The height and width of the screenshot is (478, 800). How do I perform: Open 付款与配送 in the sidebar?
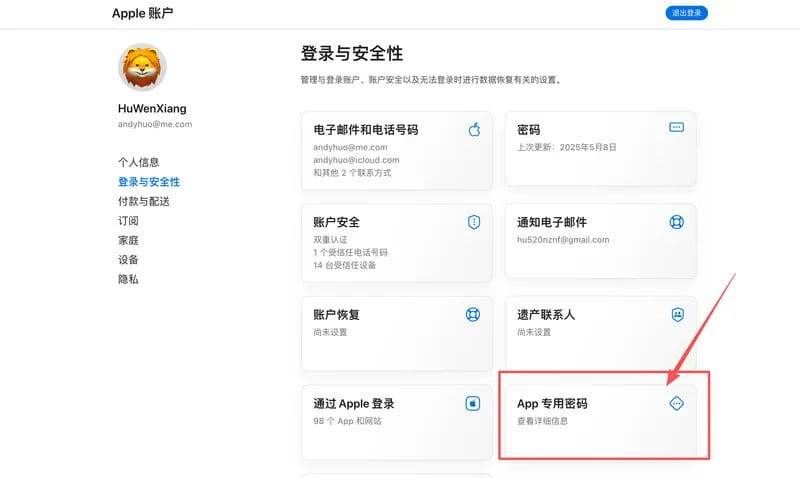[144, 201]
